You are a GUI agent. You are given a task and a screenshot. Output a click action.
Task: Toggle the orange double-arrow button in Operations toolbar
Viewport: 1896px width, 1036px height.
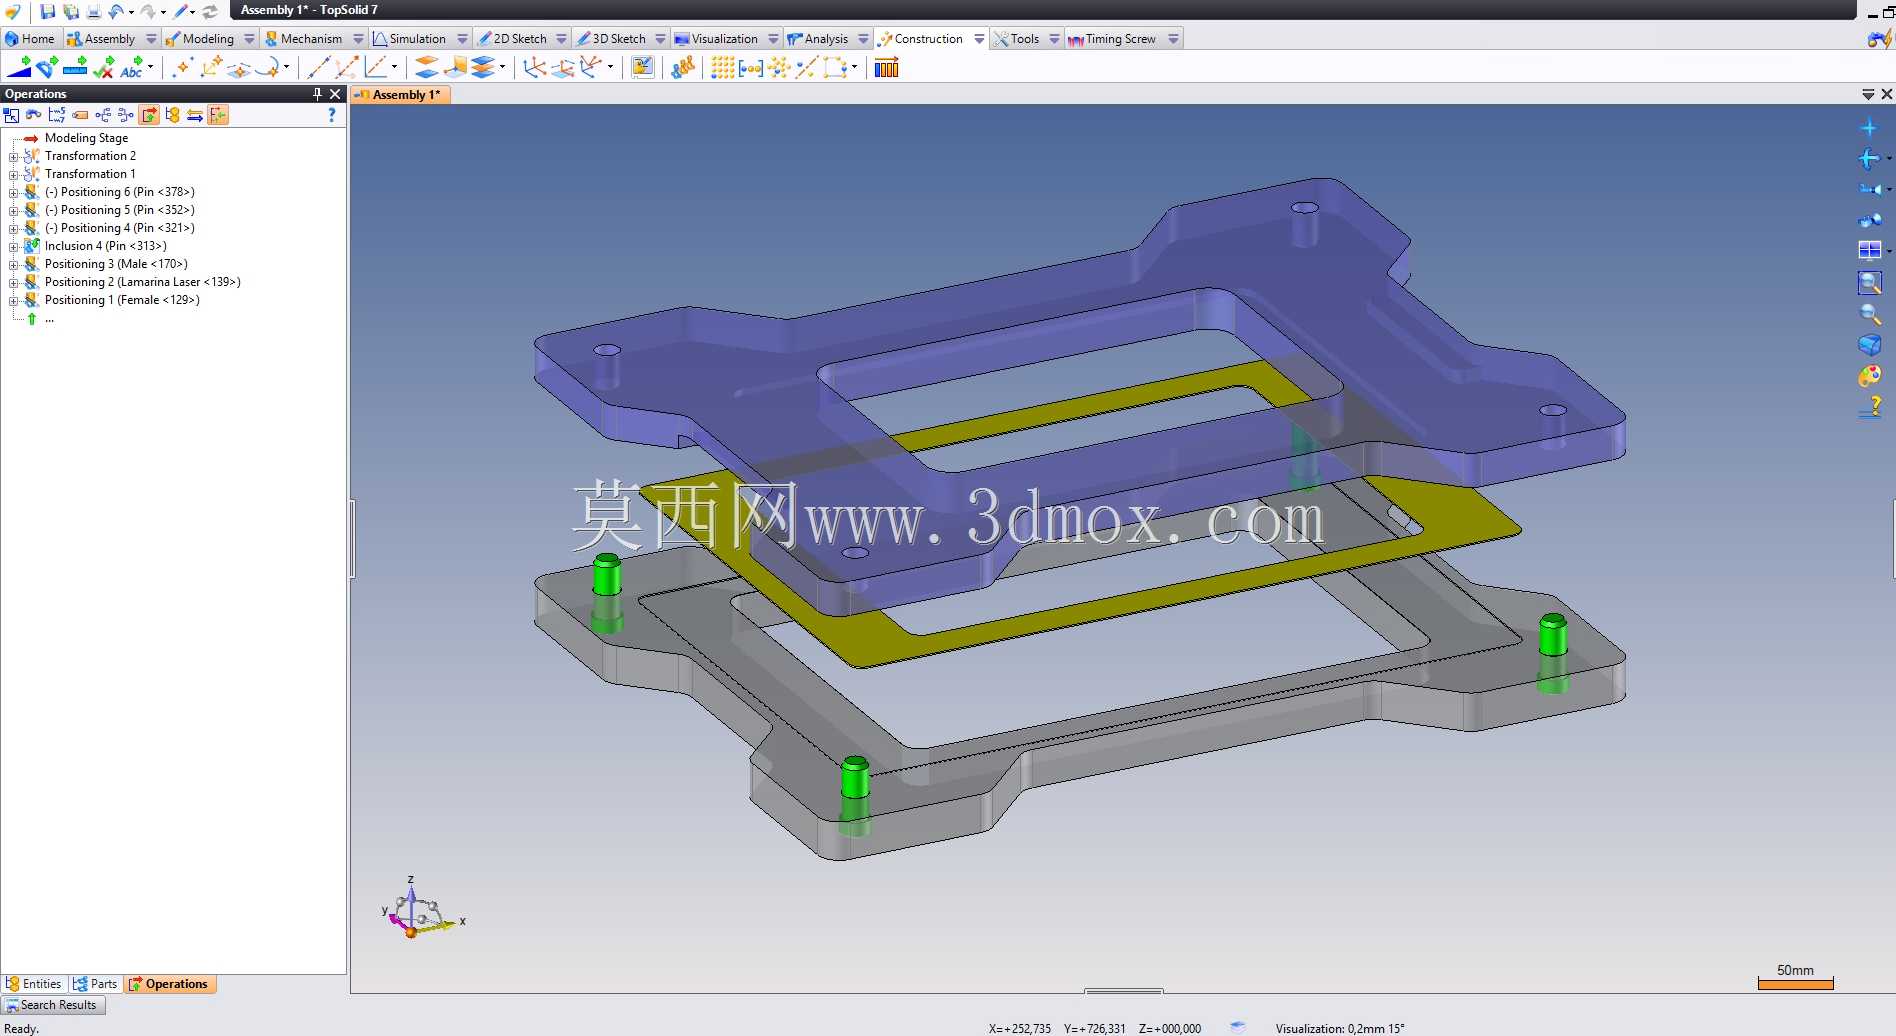[195, 115]
